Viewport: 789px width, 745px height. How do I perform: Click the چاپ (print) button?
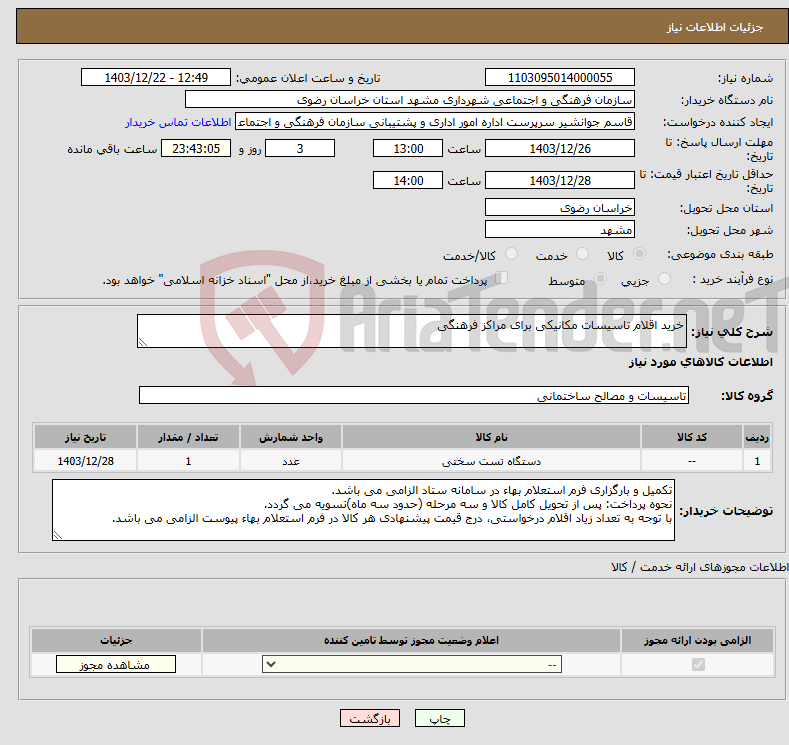pyautogui.click(x=439, y=718)
